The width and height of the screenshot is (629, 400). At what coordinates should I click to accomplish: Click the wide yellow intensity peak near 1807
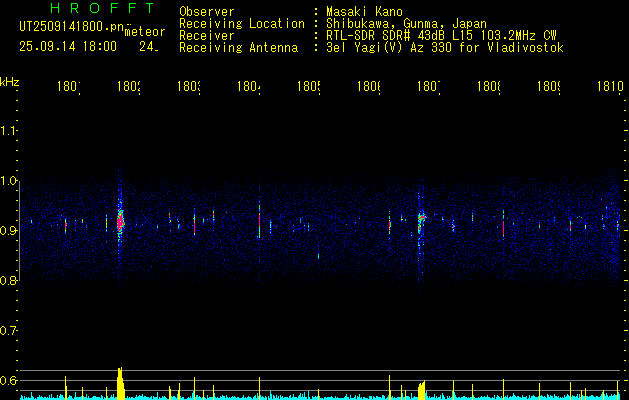[x=421, y=390]
